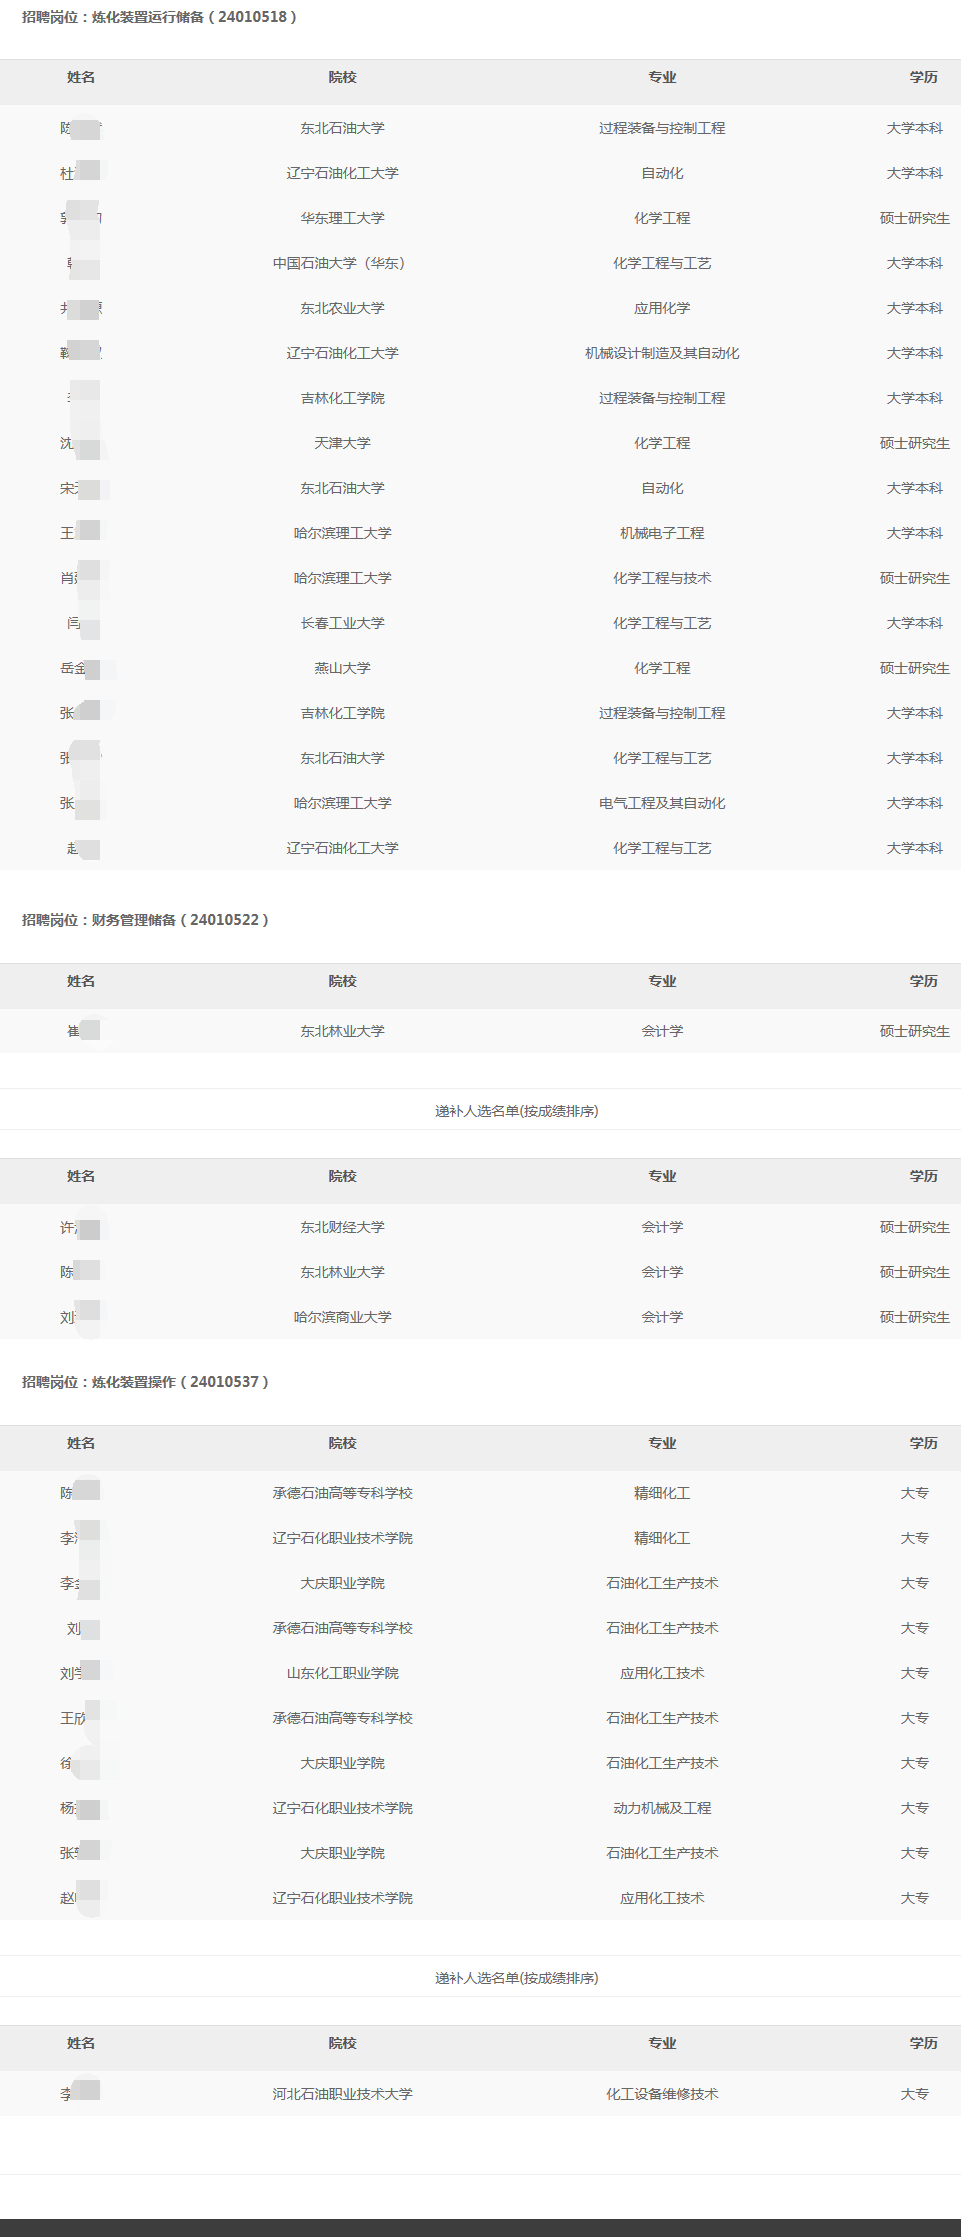Select the 长春工业大学 cell

click(x=342, y=623)
